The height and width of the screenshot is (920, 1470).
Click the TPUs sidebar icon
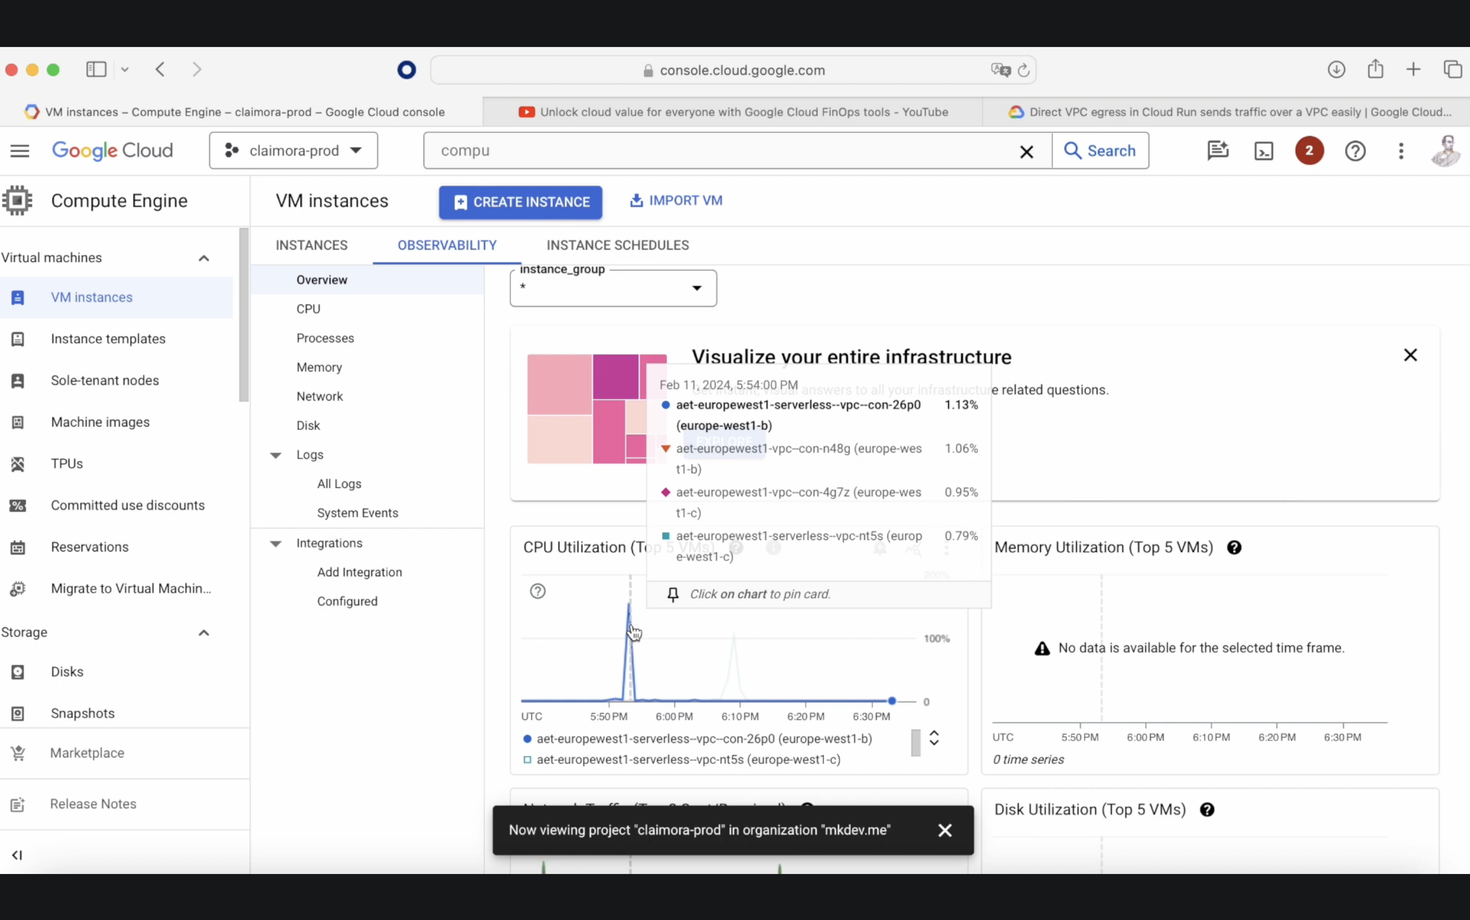17,464
